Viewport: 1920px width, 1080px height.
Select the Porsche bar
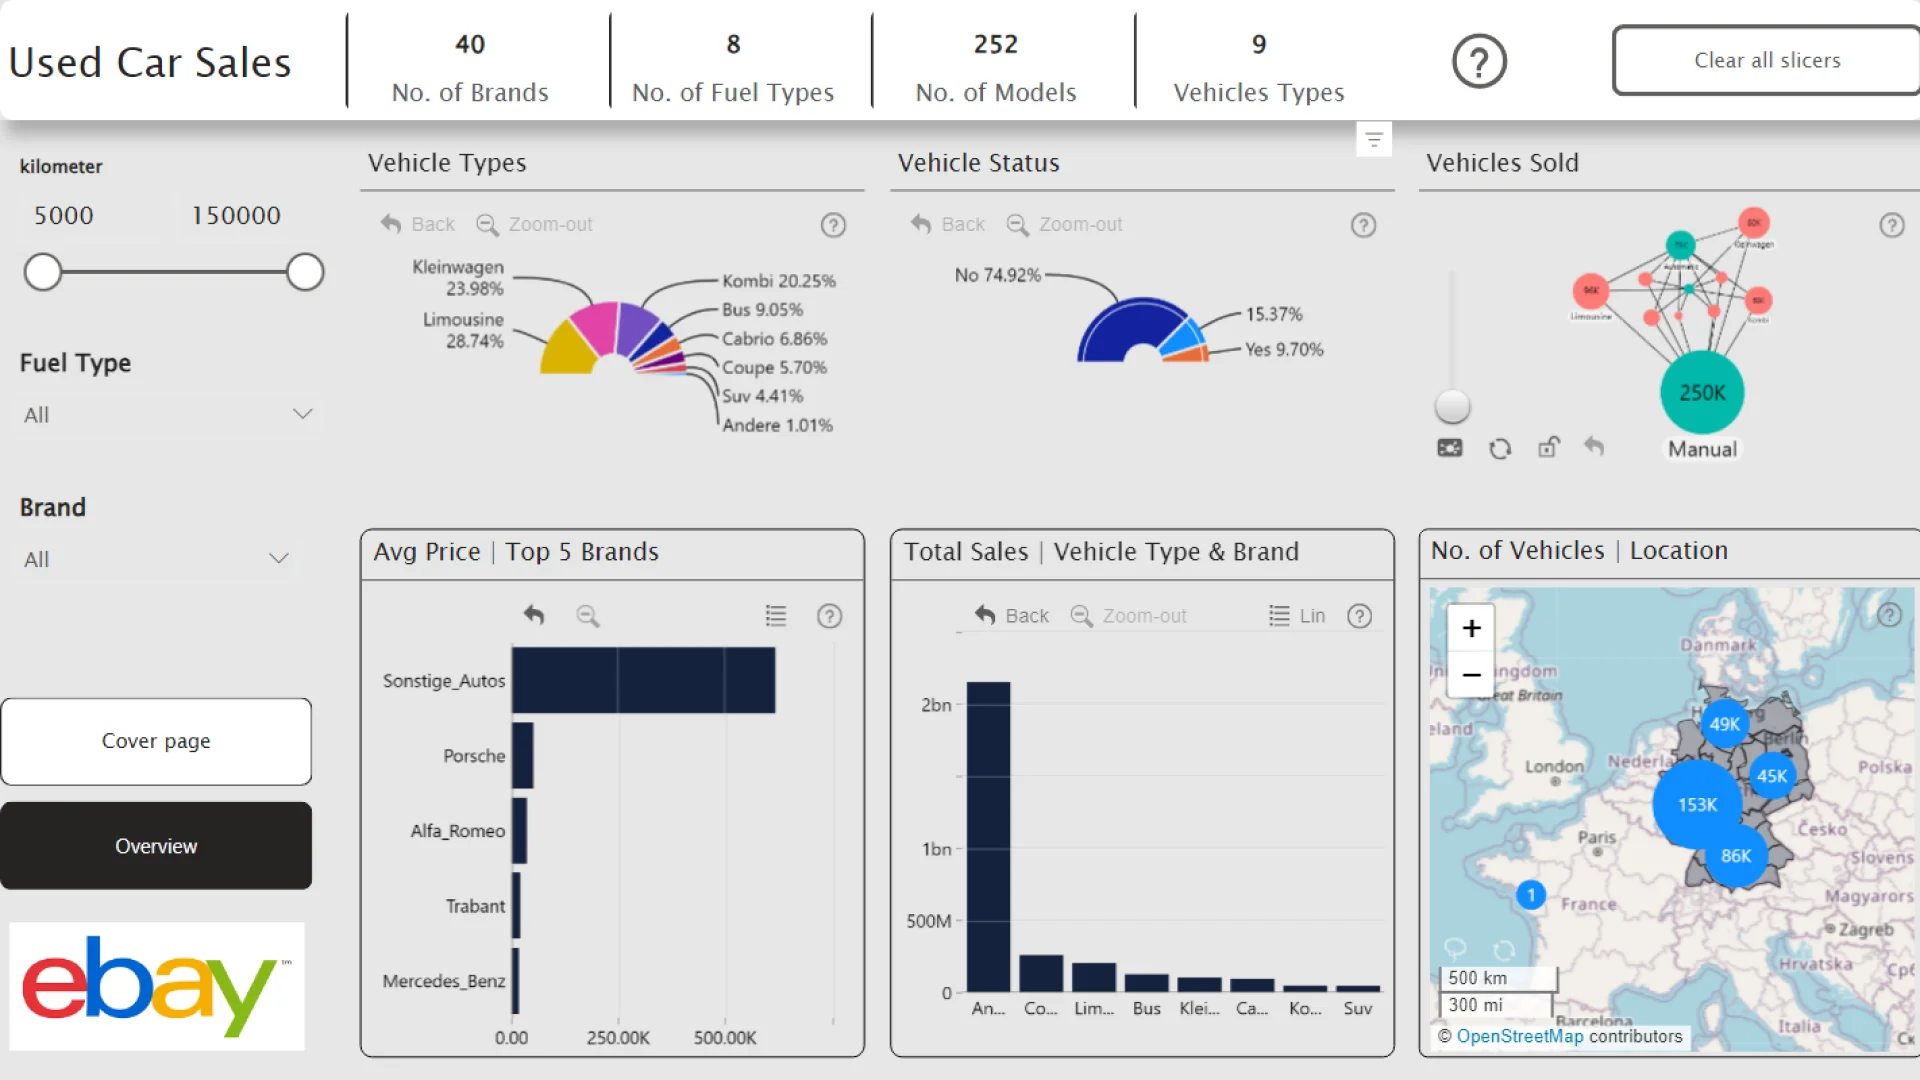[522, 755]
